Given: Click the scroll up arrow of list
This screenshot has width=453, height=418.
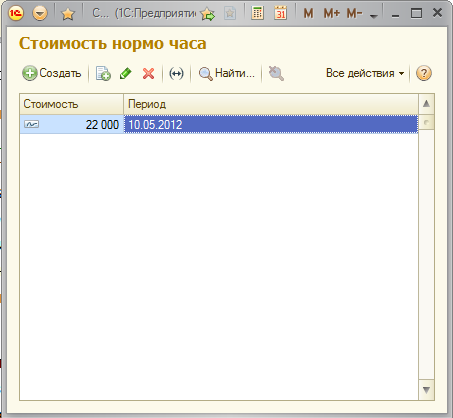Looking at the screenshot, I should click(x=426, y=104).
